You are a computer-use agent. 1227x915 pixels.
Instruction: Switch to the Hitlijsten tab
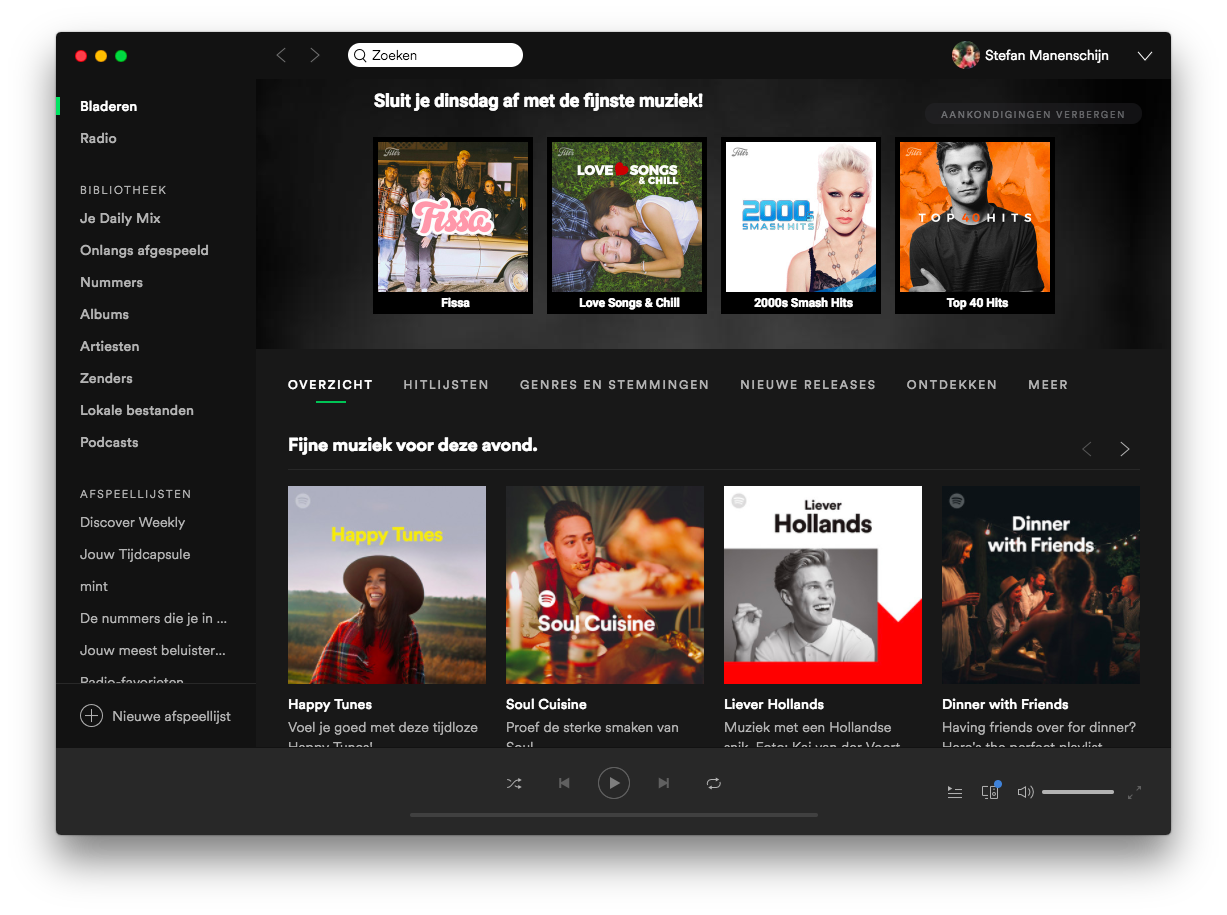click(446, 385)
